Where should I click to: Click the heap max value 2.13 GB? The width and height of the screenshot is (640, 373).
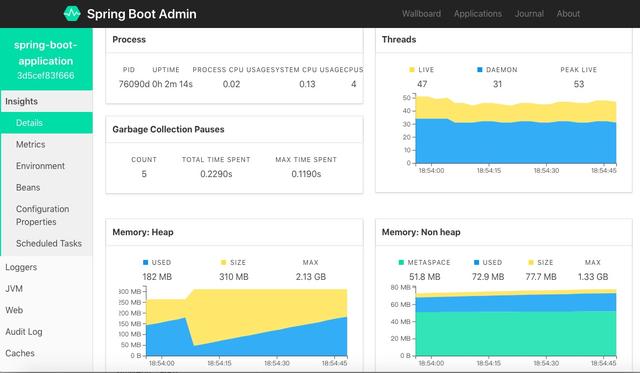[311, 277]
